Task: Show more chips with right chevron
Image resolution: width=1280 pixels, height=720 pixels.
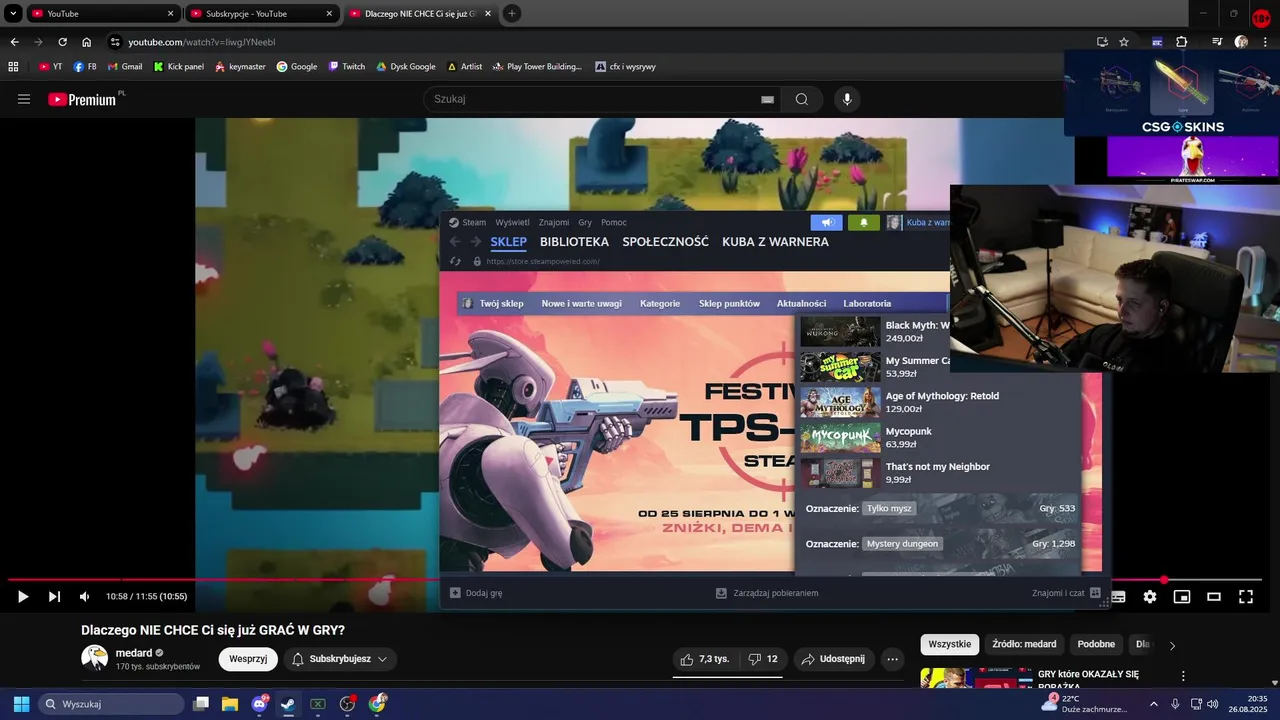Action: pos(1172,645)
